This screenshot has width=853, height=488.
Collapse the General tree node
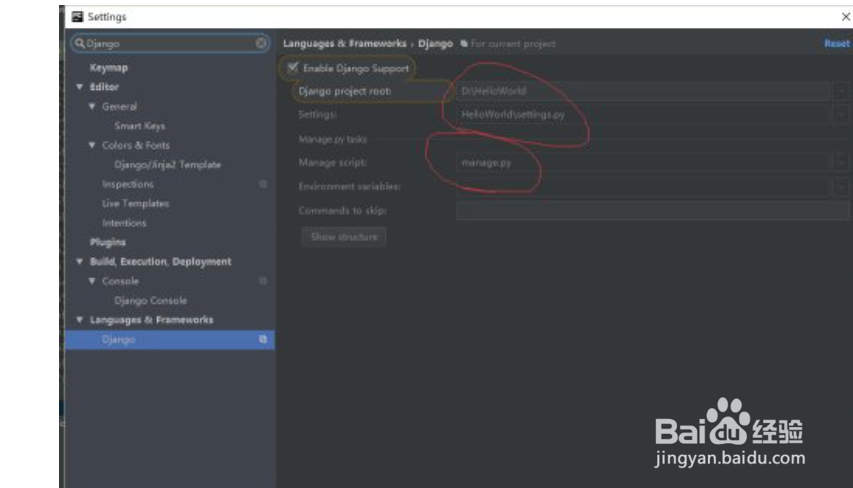(x=92, y=107)
